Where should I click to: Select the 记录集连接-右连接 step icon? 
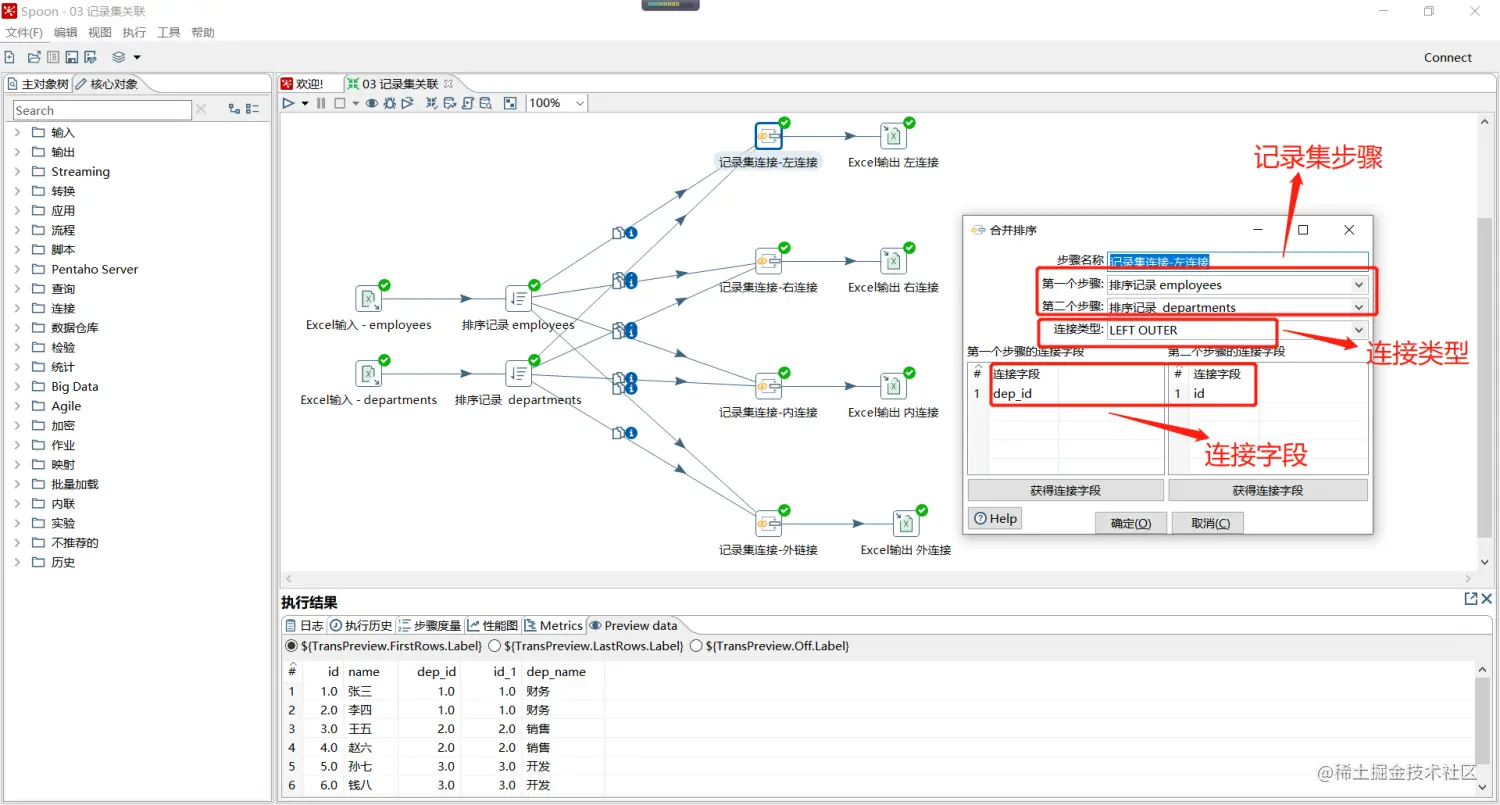[768, 261]
